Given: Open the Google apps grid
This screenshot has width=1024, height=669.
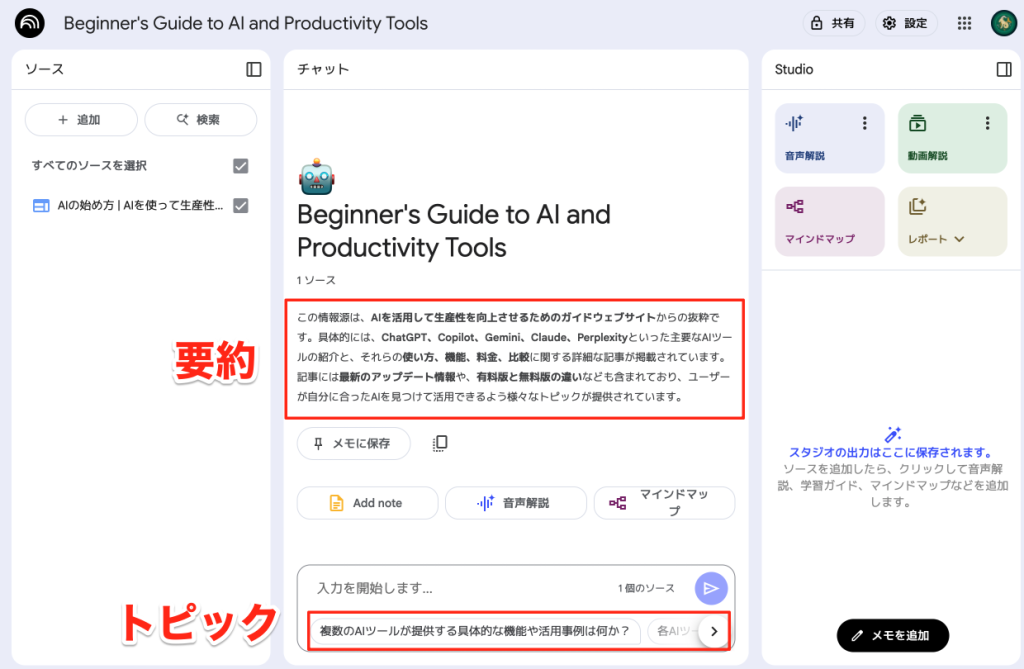Looking at the screenshot, I should (x=964, y=23).
